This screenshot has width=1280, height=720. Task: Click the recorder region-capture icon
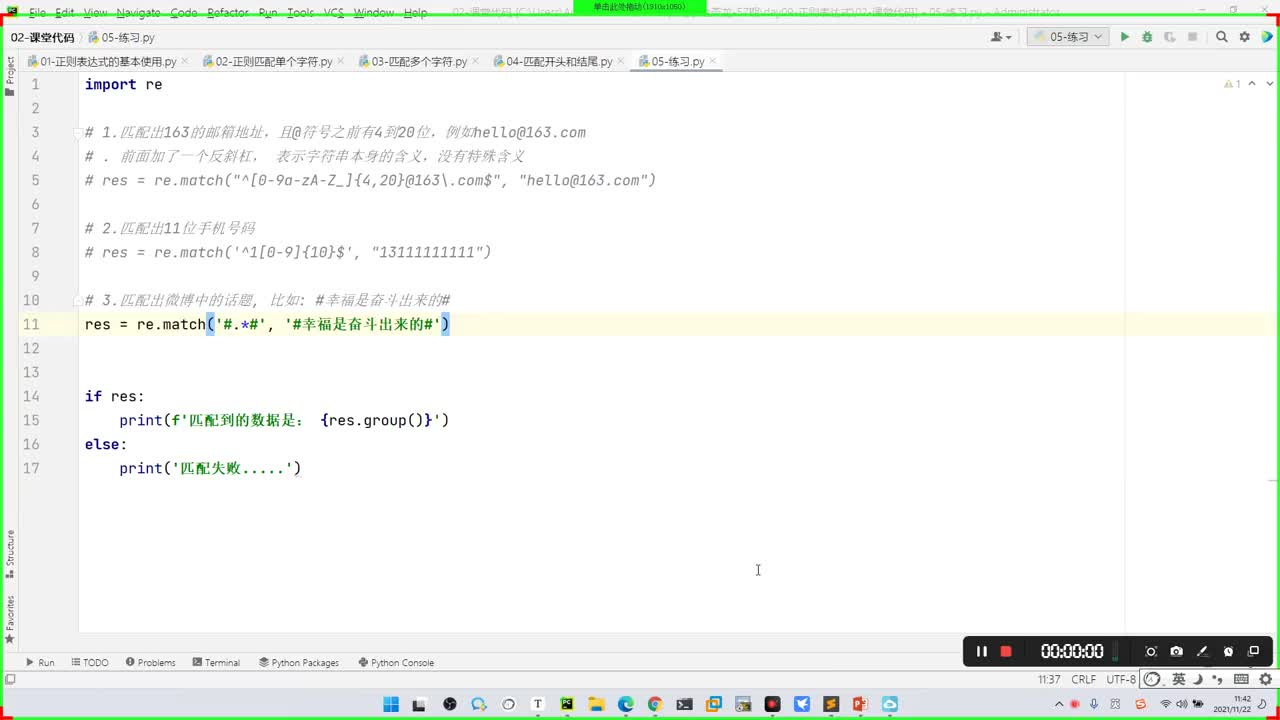tap(1151, 651)
